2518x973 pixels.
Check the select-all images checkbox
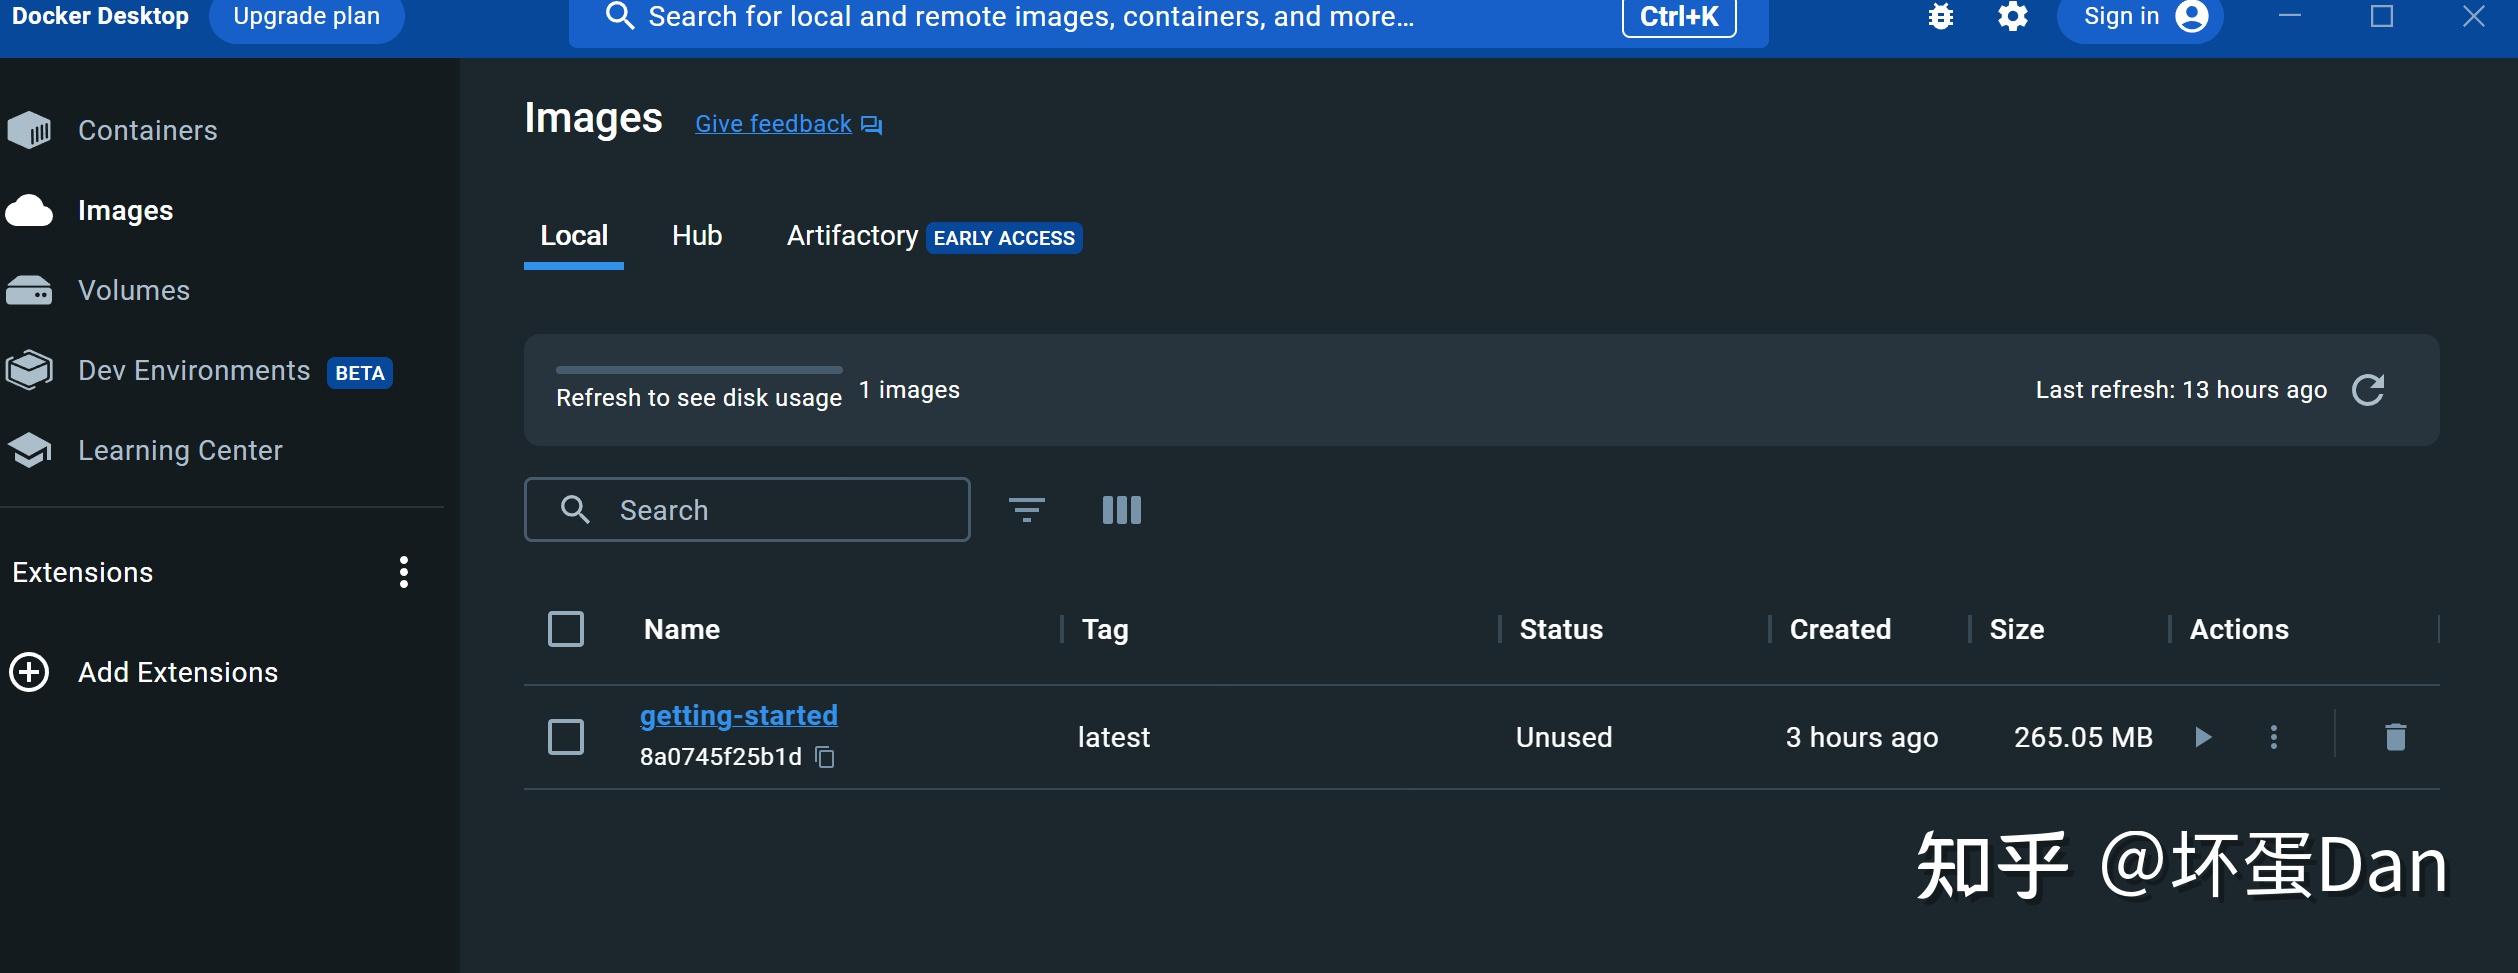pyautogui.click(x=566, y=629)
